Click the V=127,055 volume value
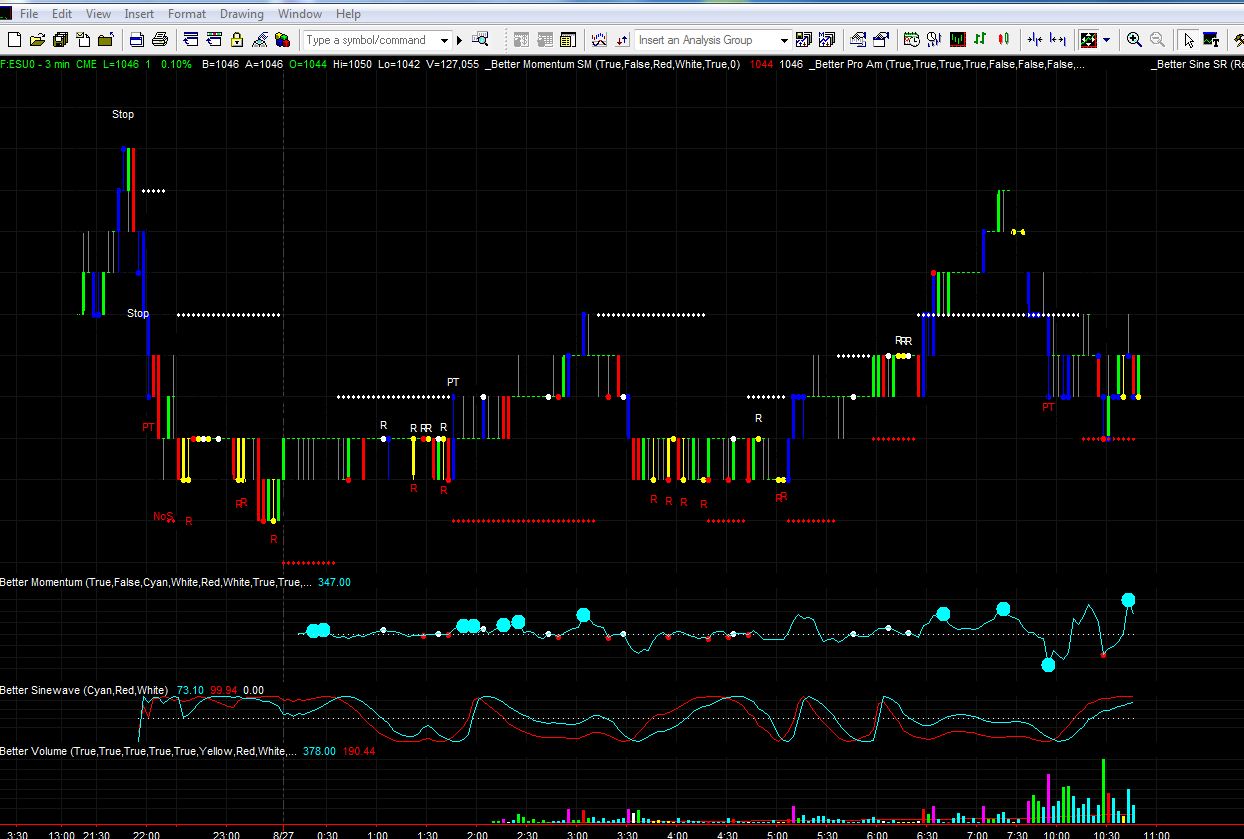1244x839 pixels. pyautogui.click(x=452, y=64)
